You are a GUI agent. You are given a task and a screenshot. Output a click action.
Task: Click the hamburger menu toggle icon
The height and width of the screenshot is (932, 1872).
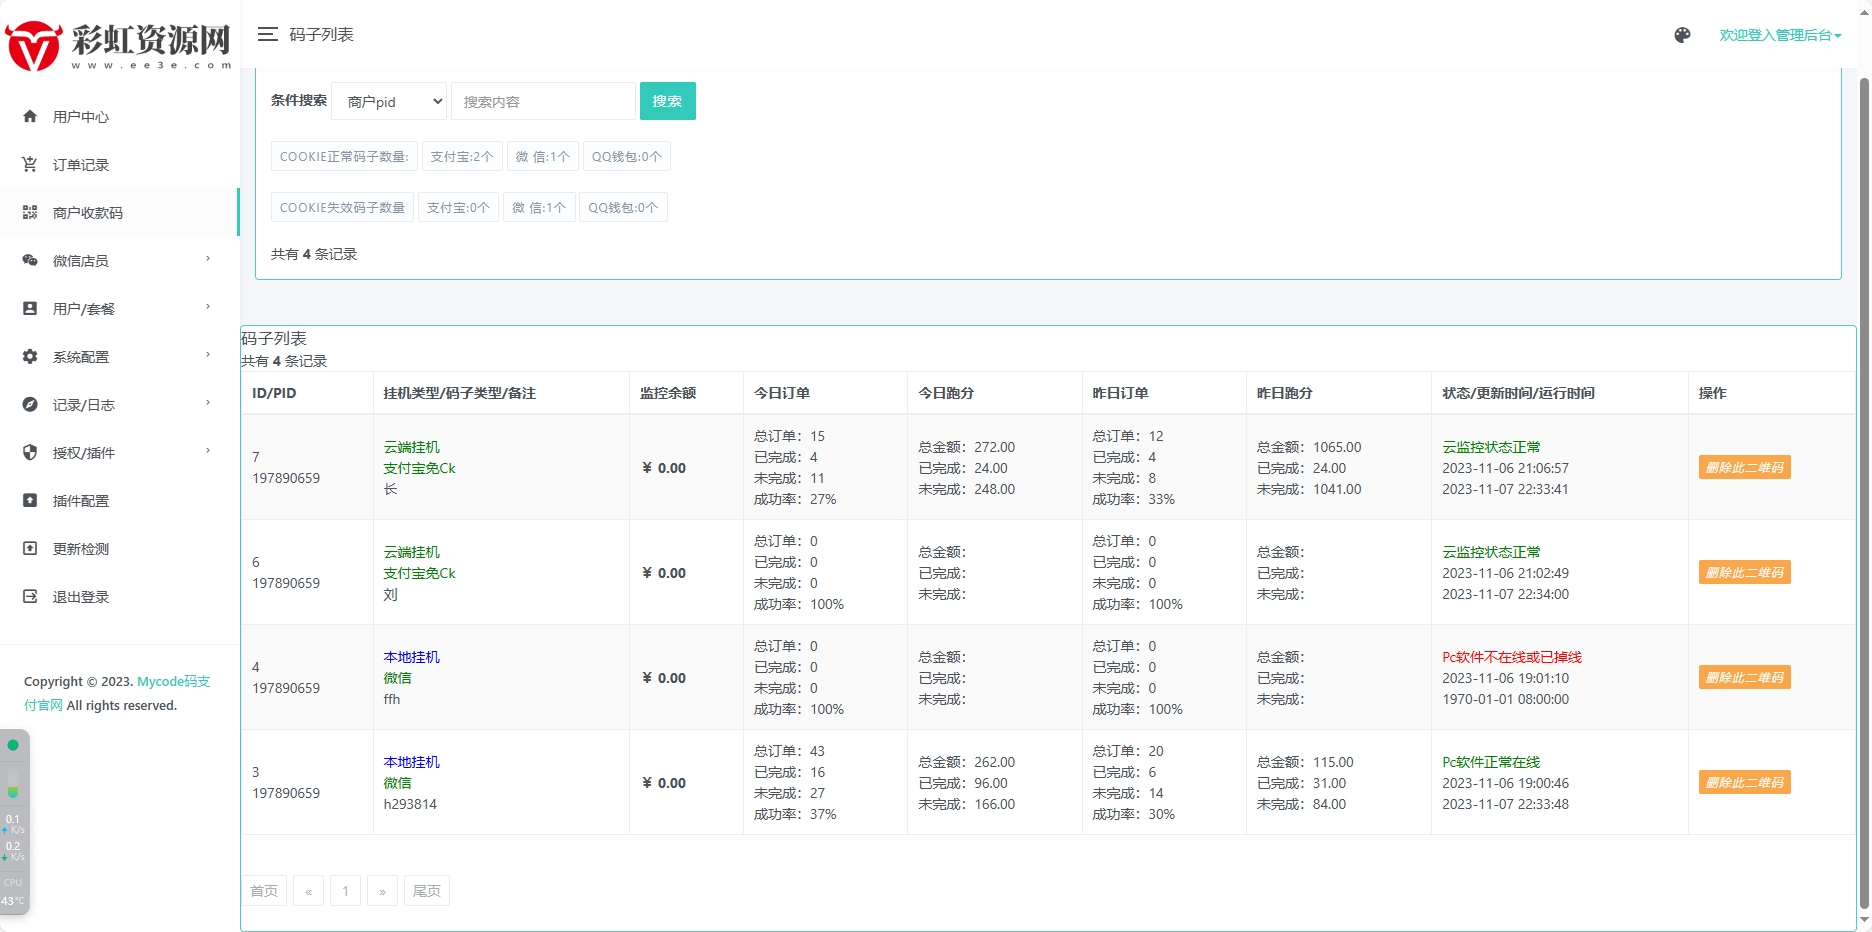[x=267, y=35]
